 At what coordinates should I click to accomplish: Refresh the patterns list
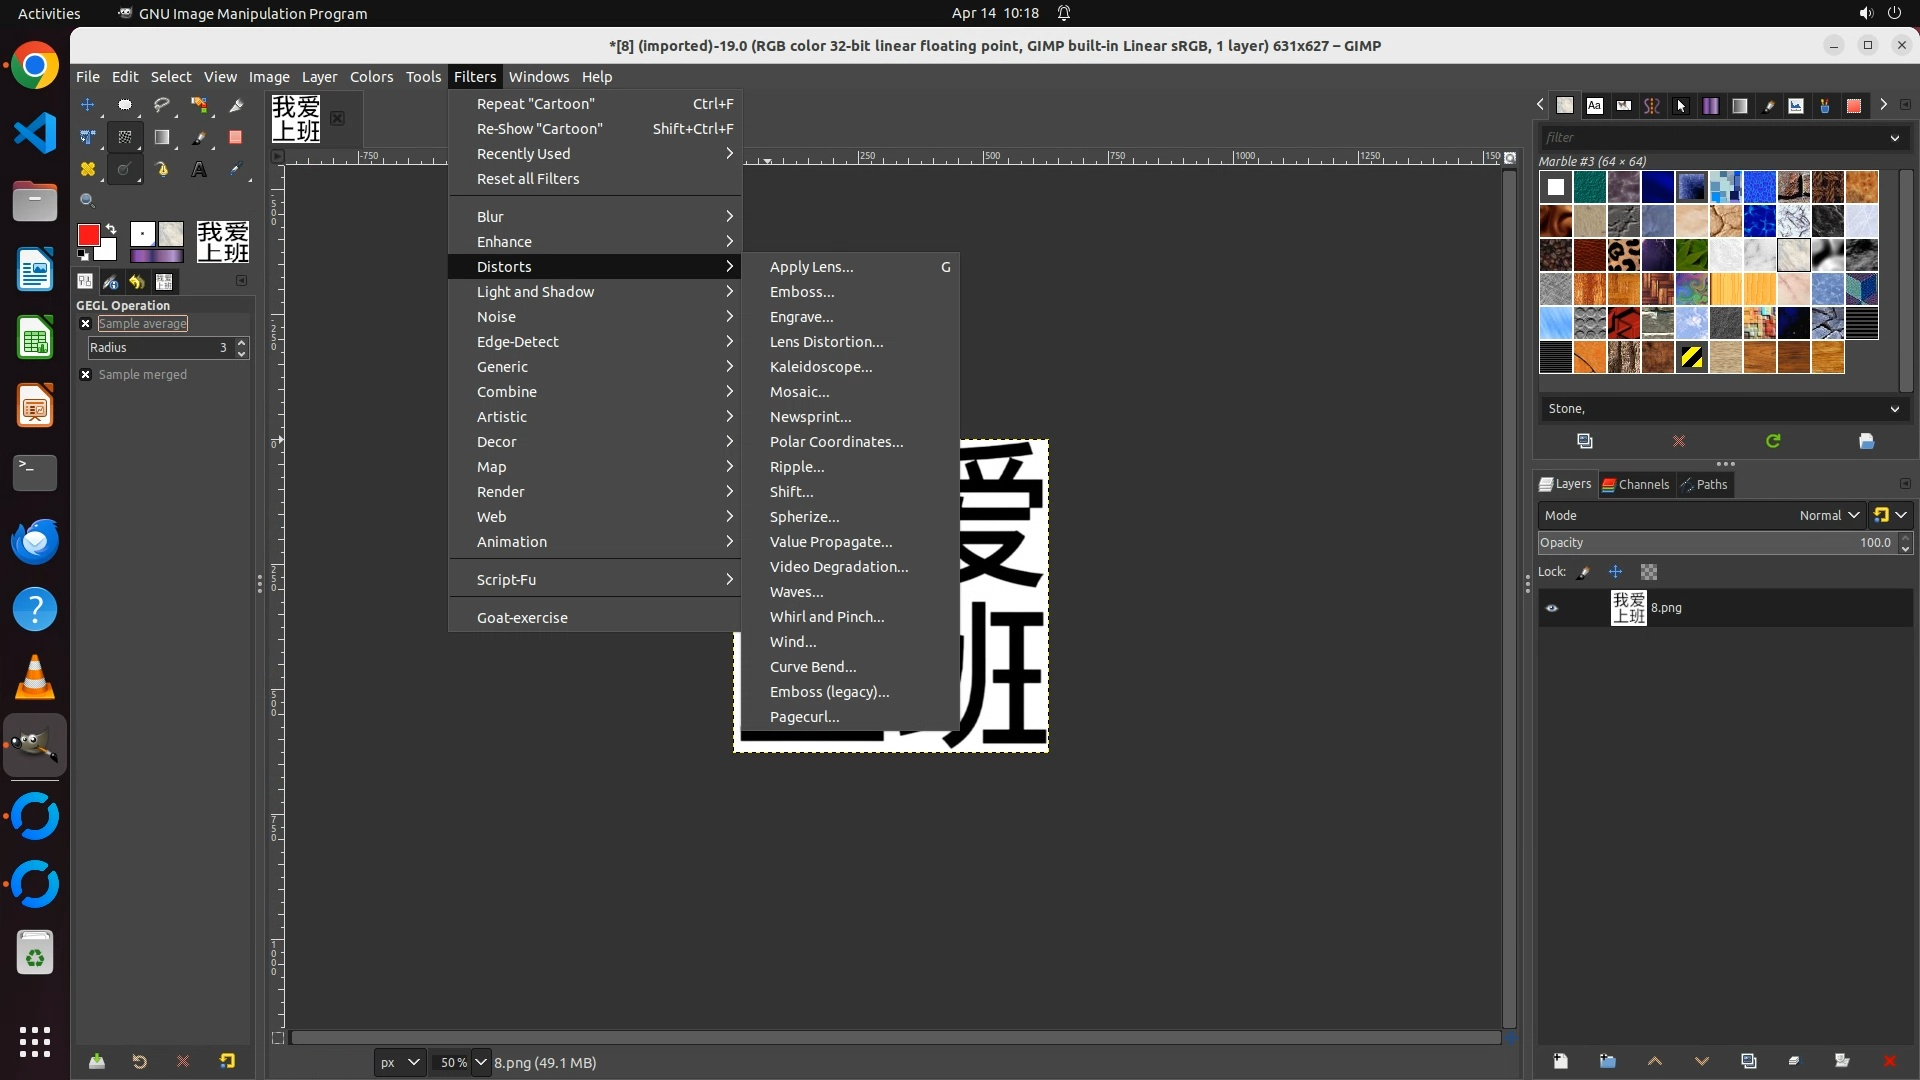point(1772,441)
